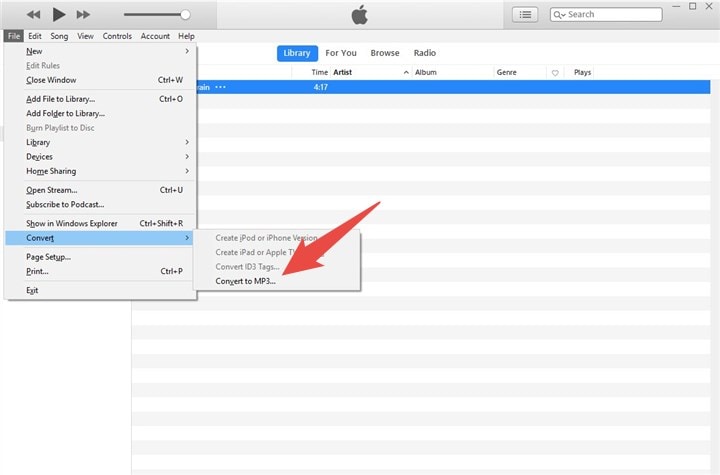The height and width of the screenshot is (475, 720).
Task: Click the 4:17 time cell
Action: pyautogui.click(x=321, y=87)
